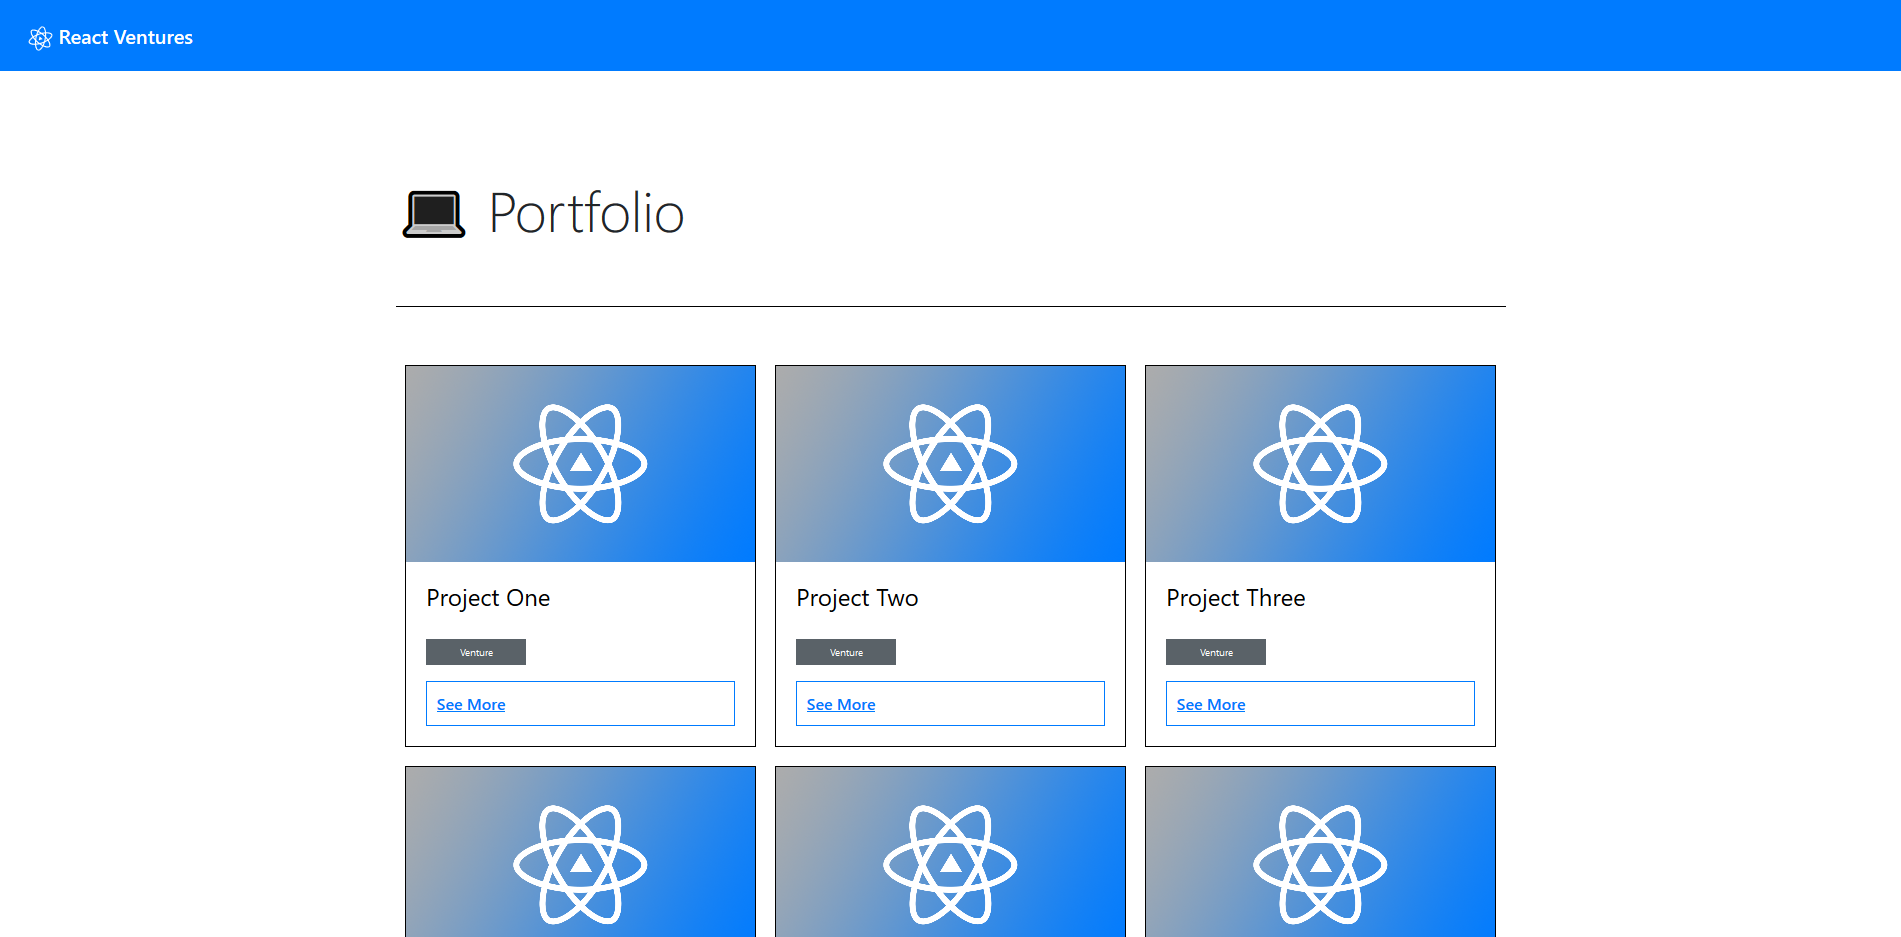Click the React logo image on Project Two card

point(950,461)
